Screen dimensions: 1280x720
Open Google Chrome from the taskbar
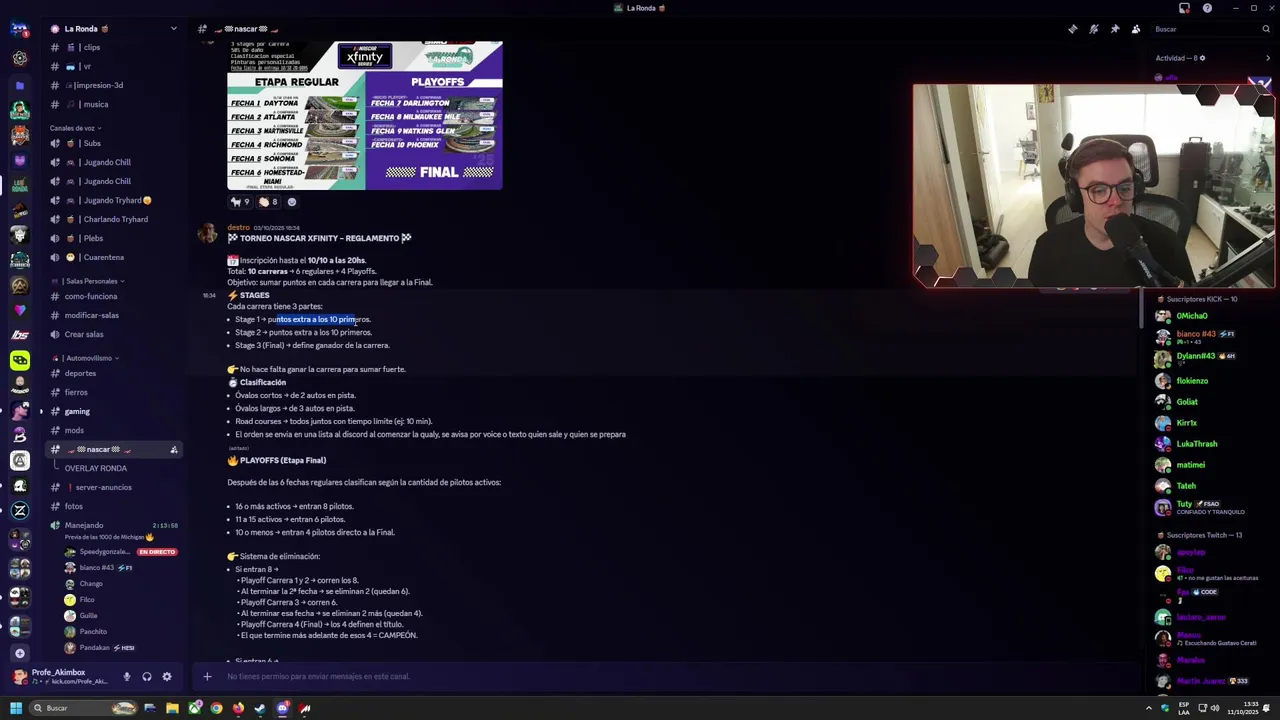[x=216, y=708]
